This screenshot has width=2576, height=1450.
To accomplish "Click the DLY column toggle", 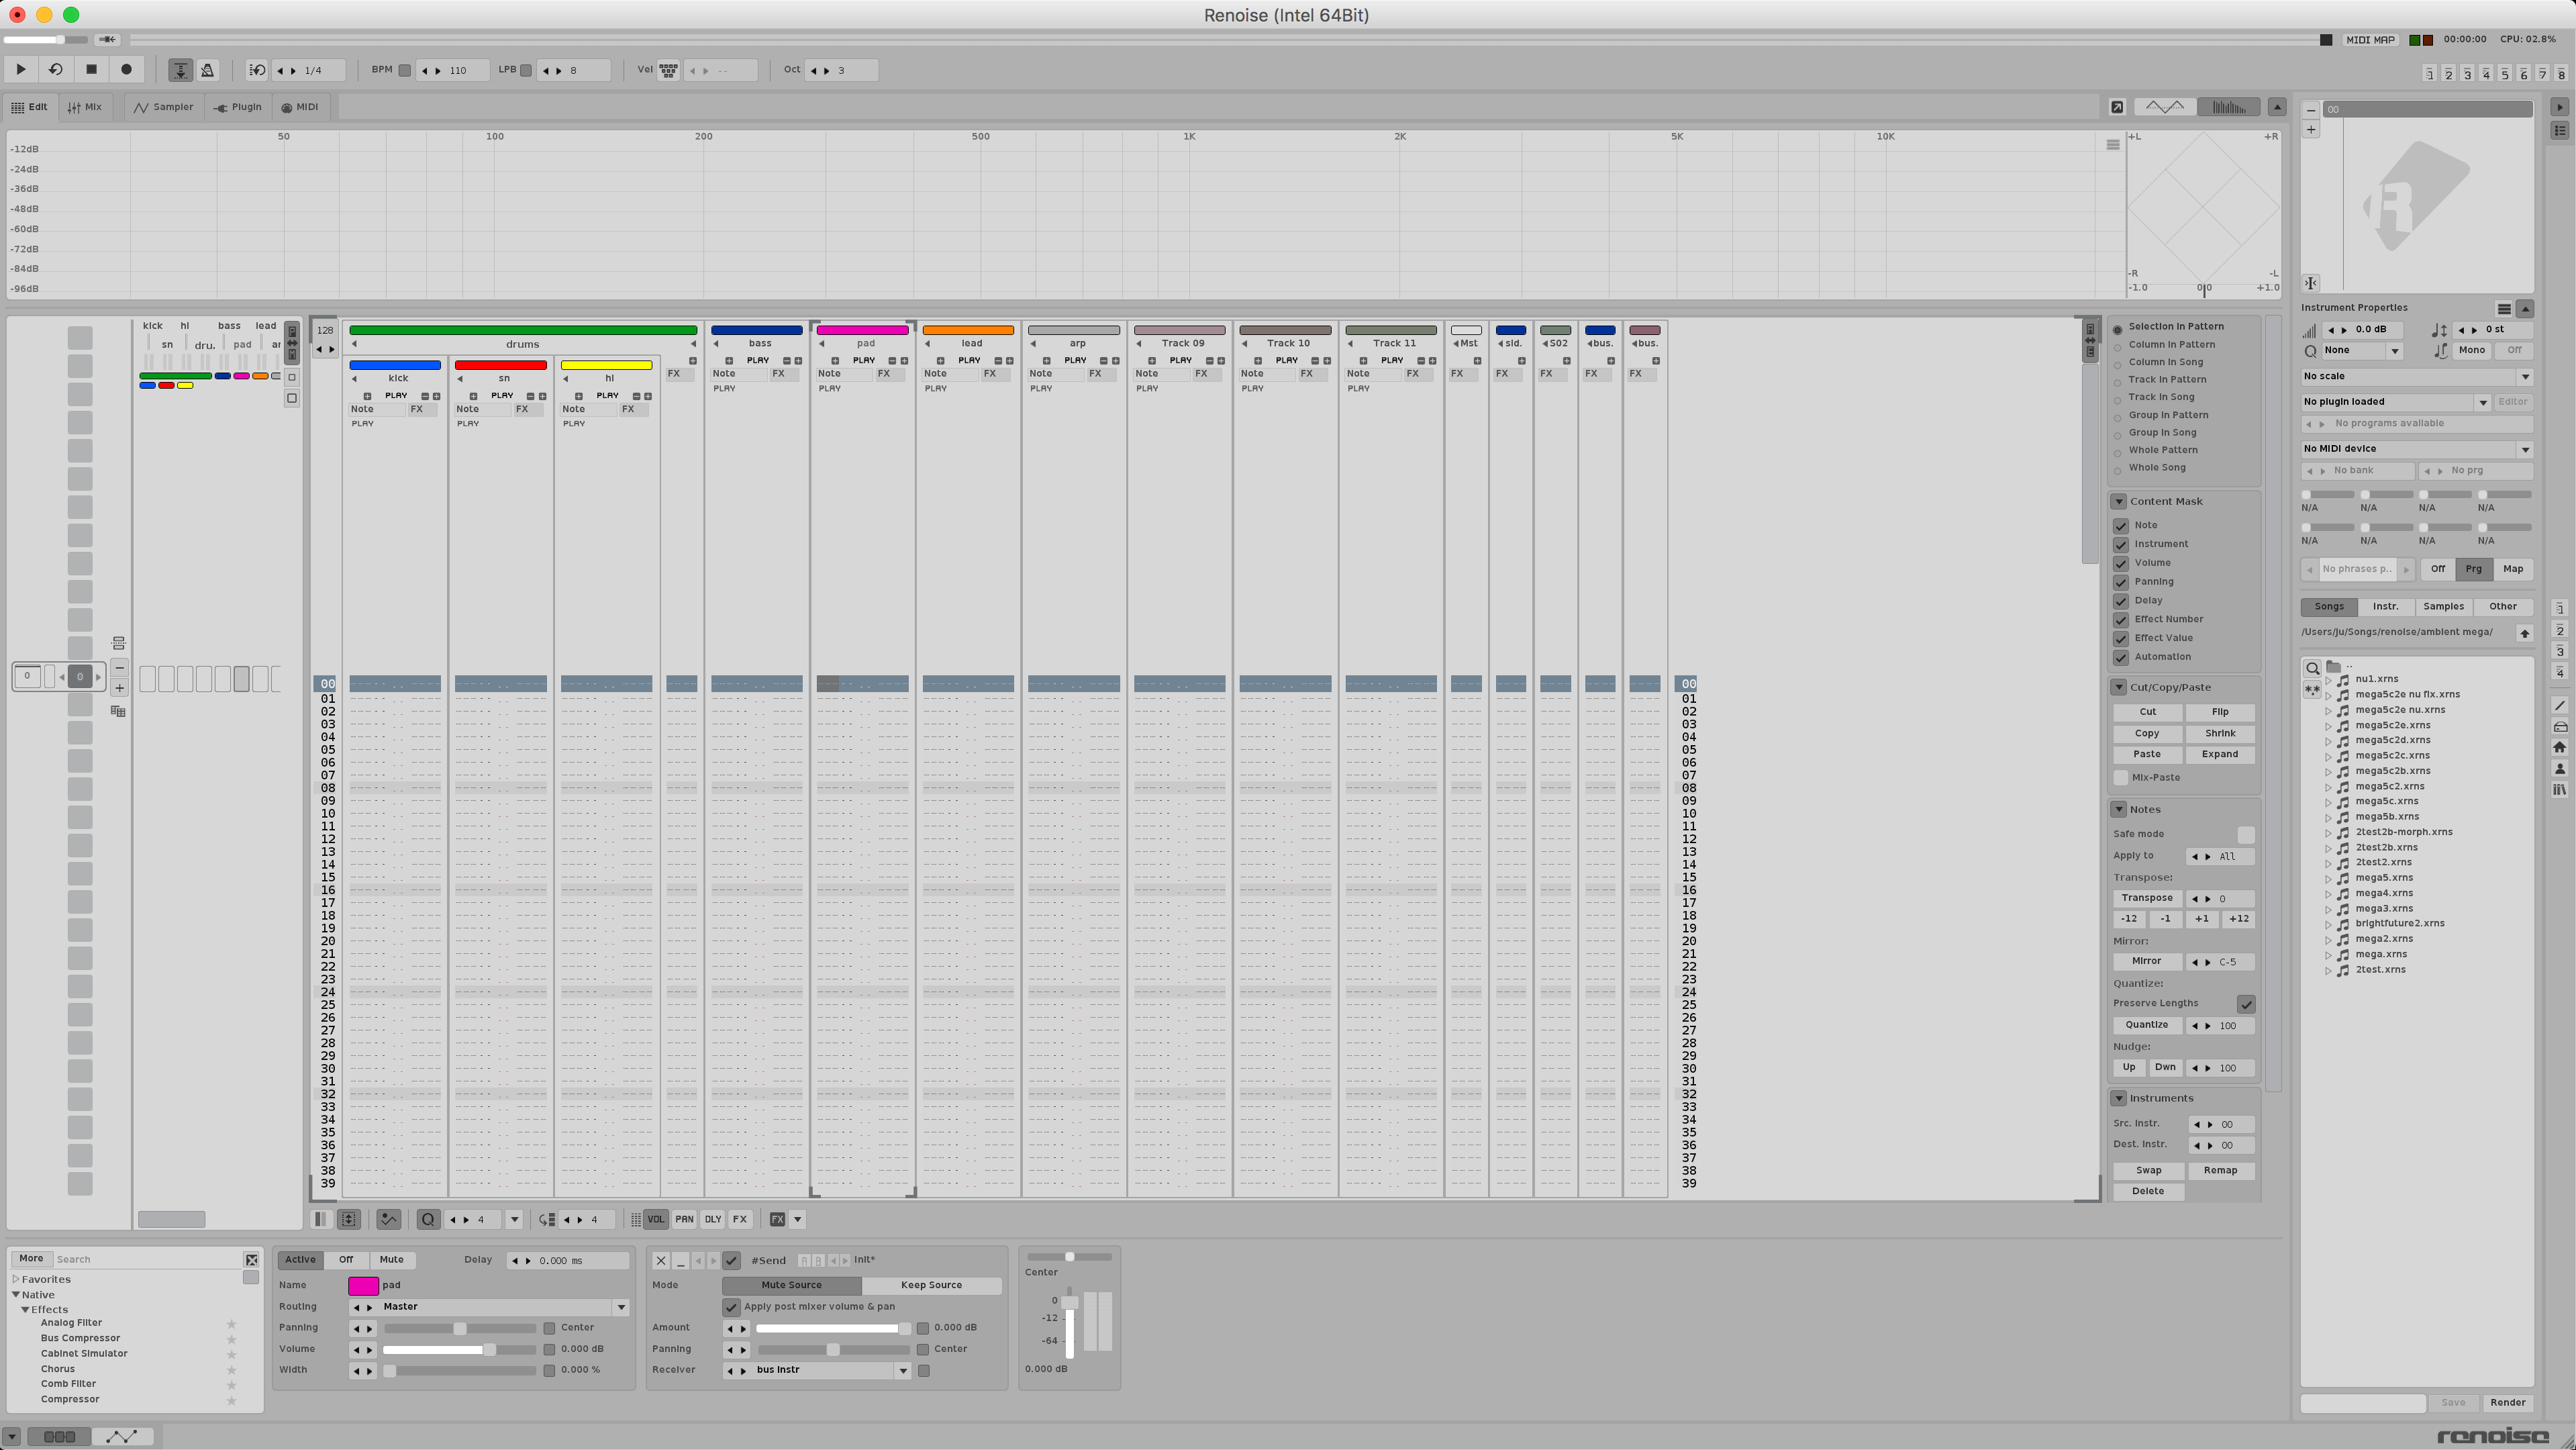I will tap(712, 1219).
